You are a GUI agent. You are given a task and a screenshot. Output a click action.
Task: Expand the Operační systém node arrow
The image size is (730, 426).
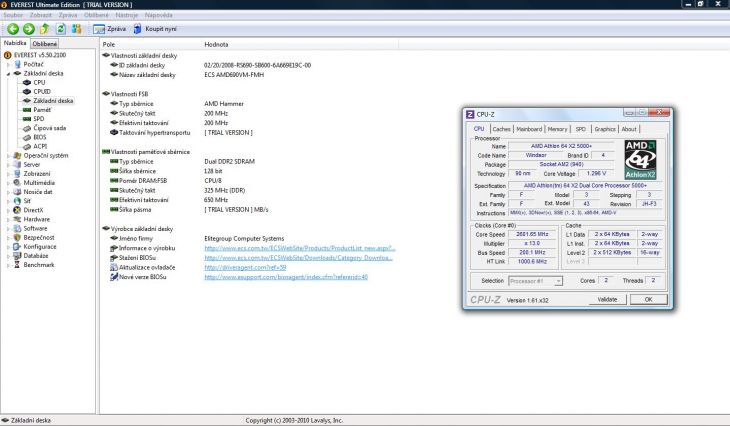[8, 156]
